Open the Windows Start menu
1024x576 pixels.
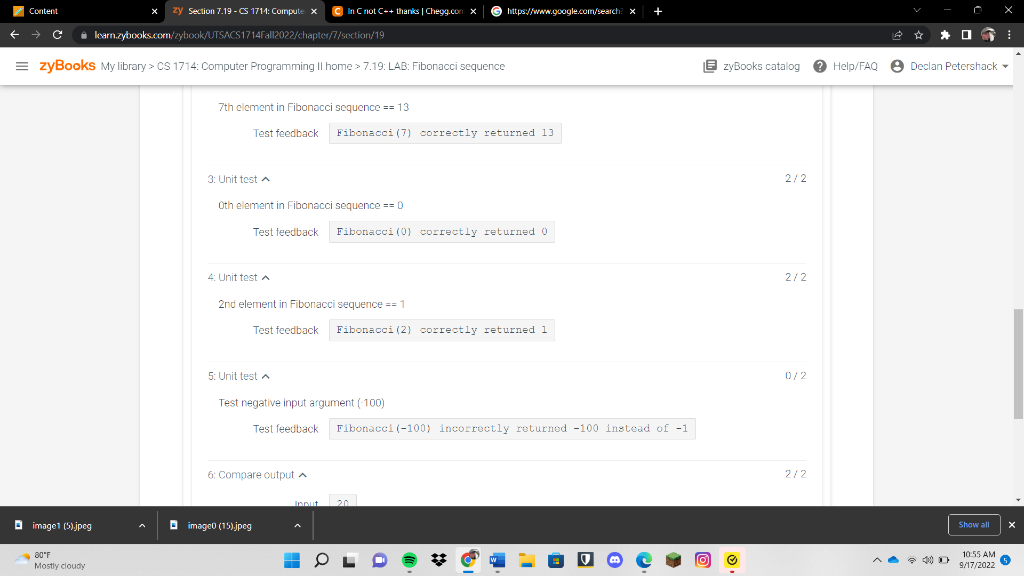click(291, 560)
